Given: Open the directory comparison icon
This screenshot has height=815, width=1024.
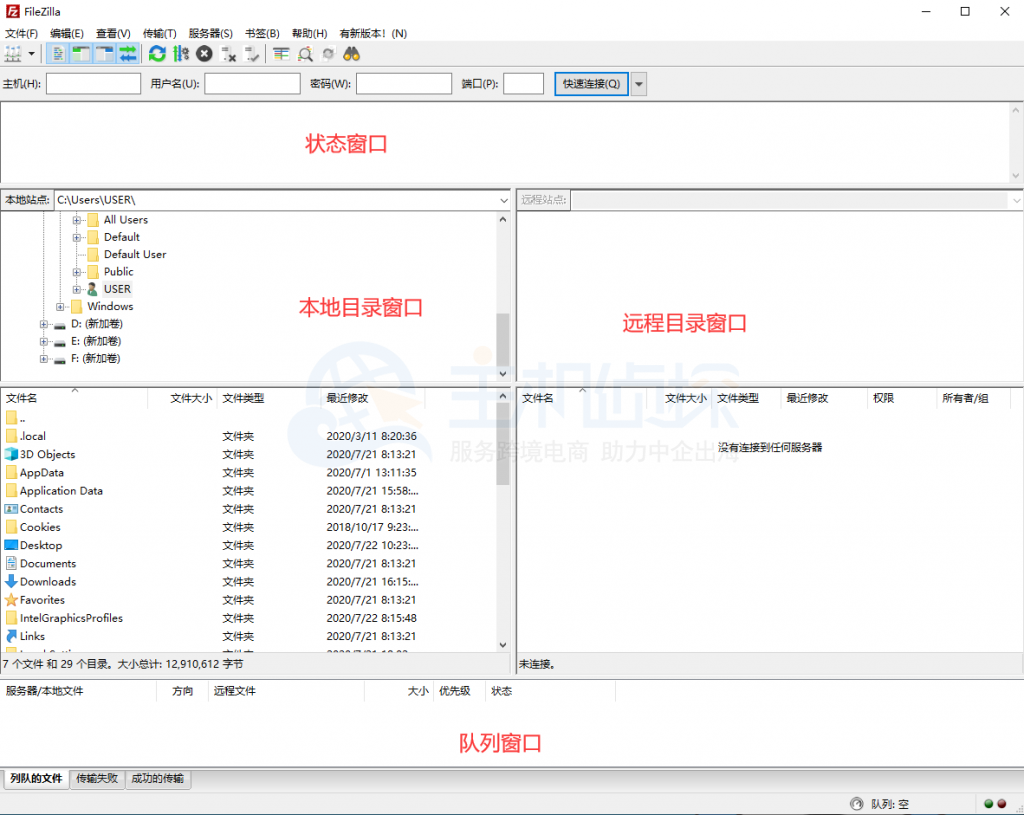Looking at the screenshot, I should coord(281,53).
